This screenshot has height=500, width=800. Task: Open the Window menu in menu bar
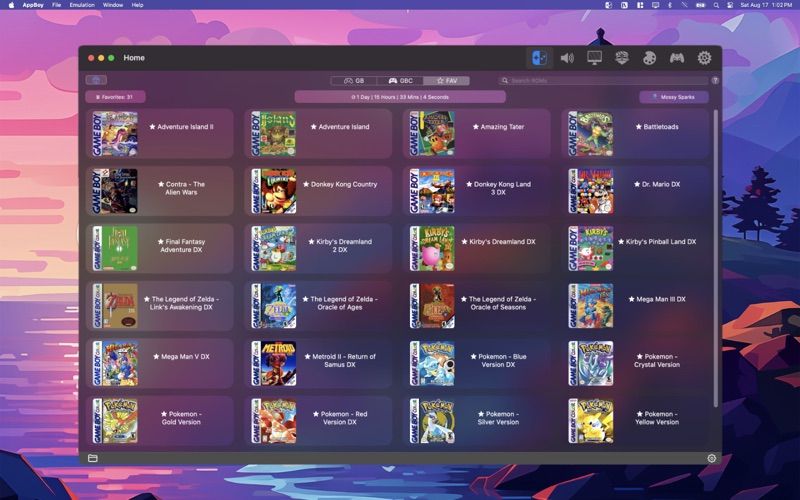113,5
